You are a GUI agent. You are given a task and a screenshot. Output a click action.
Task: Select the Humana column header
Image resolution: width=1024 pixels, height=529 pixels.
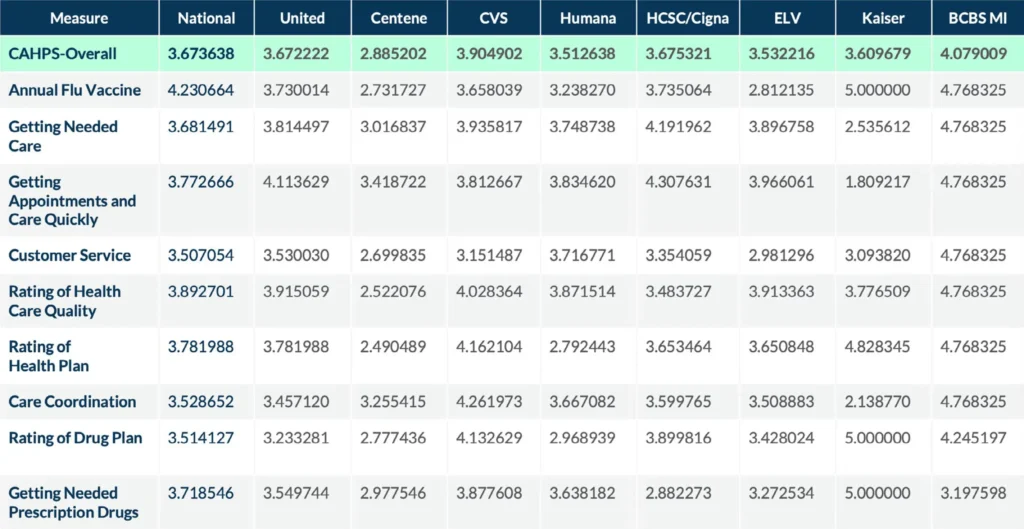588,18
